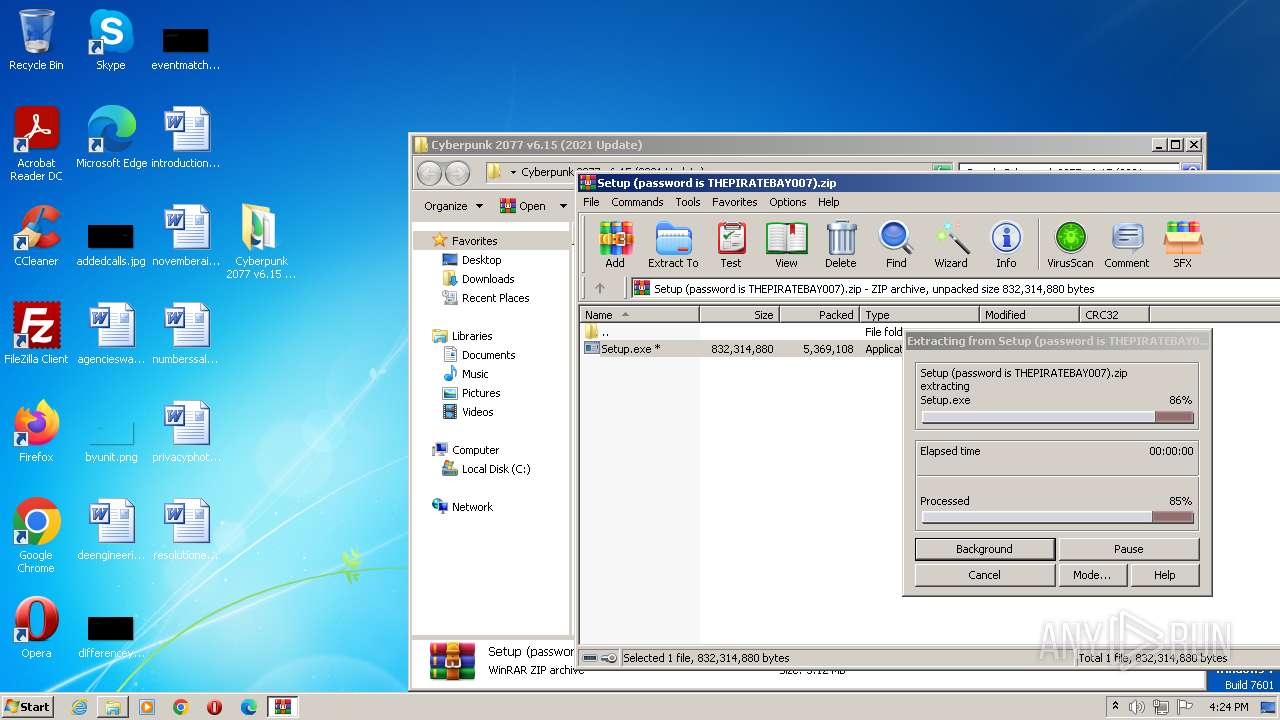Show hidden system tray icons
This screenshot has width=1280, height=720.
[x=1115, y=707]
